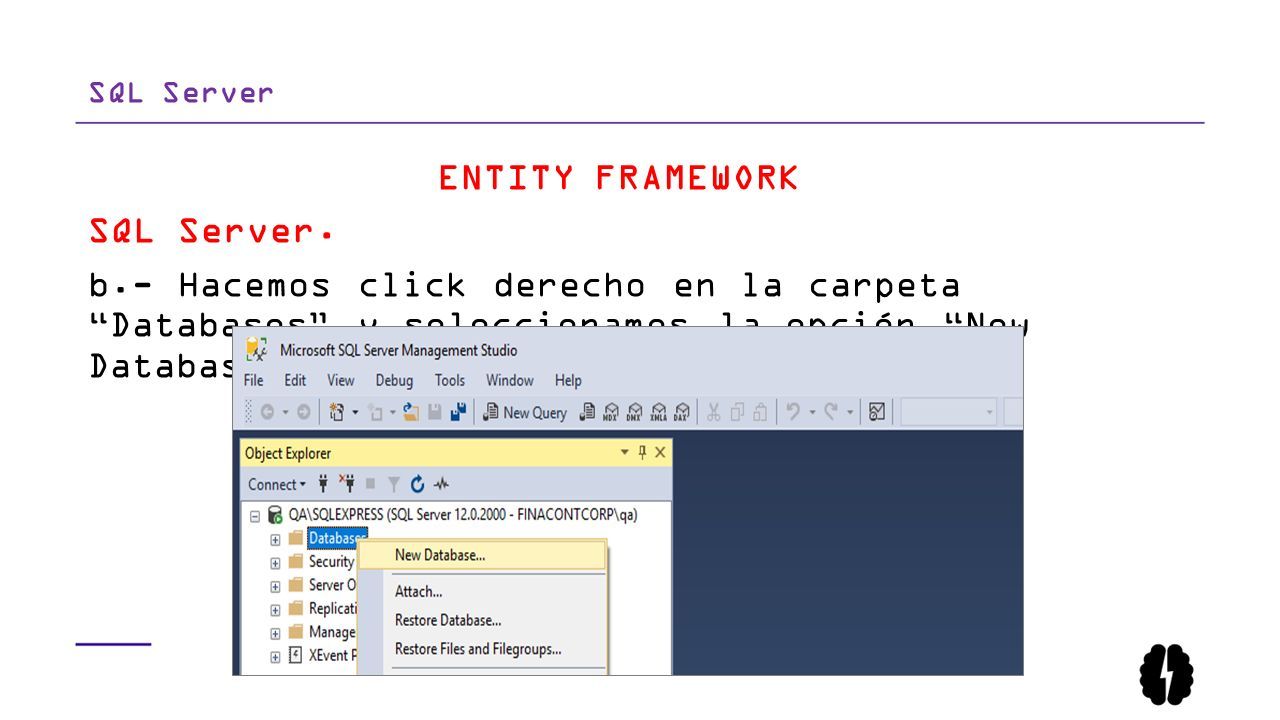The height and width of the screenshot is (720, 1280).
Task: Expand the XEvent Profiler node
Action: [275, 658]
